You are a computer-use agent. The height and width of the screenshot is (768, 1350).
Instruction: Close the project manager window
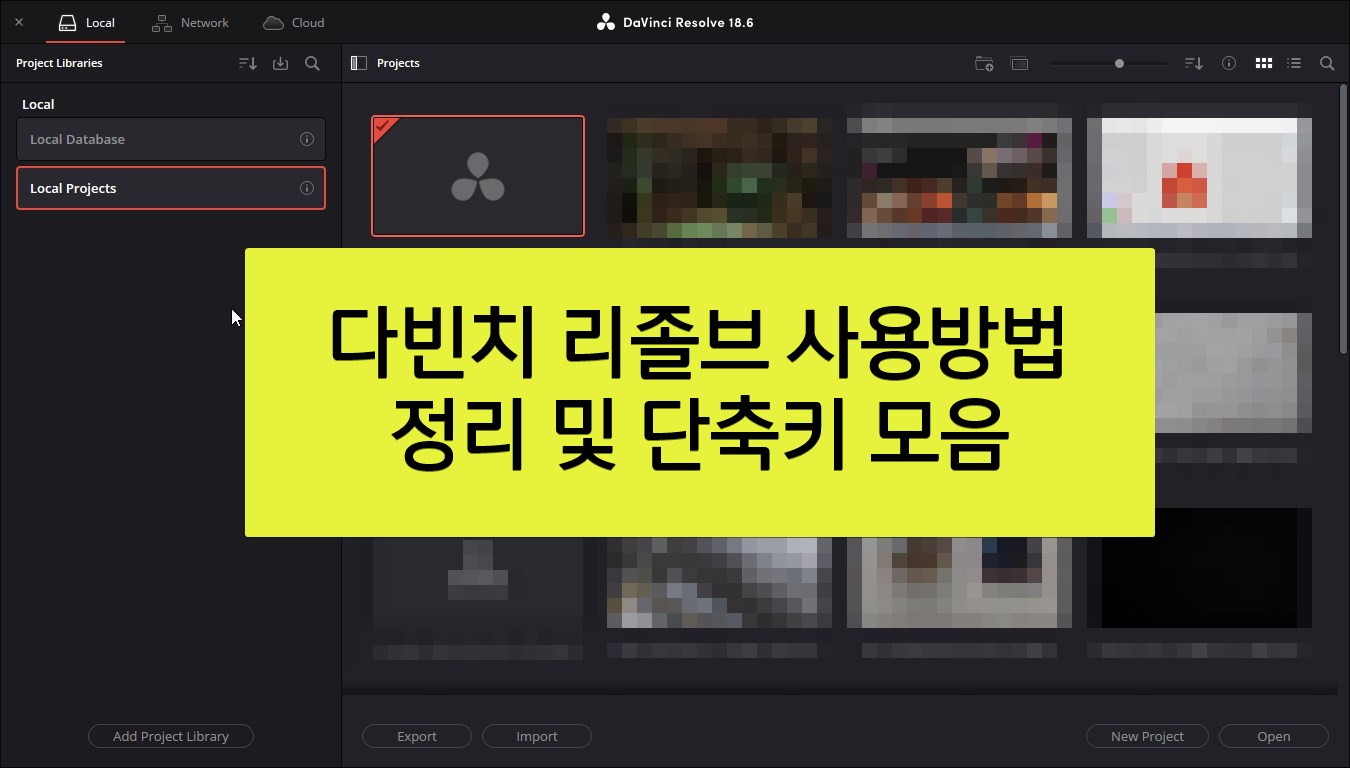[x=19, y=22]
